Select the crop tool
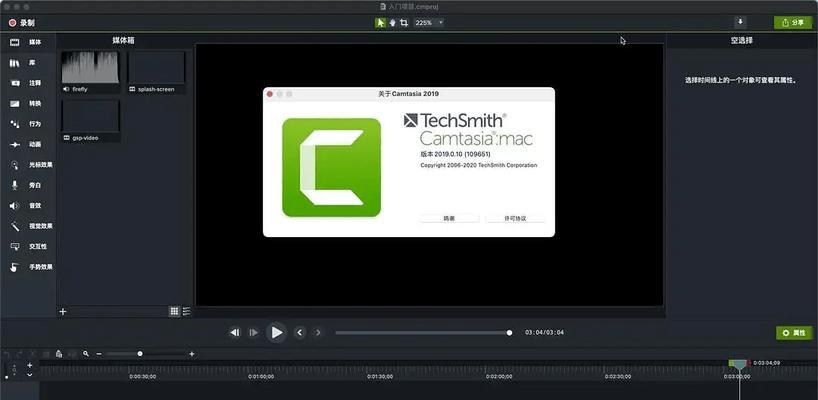Screen dimensions: 818x400 click(x=404, y=23)
